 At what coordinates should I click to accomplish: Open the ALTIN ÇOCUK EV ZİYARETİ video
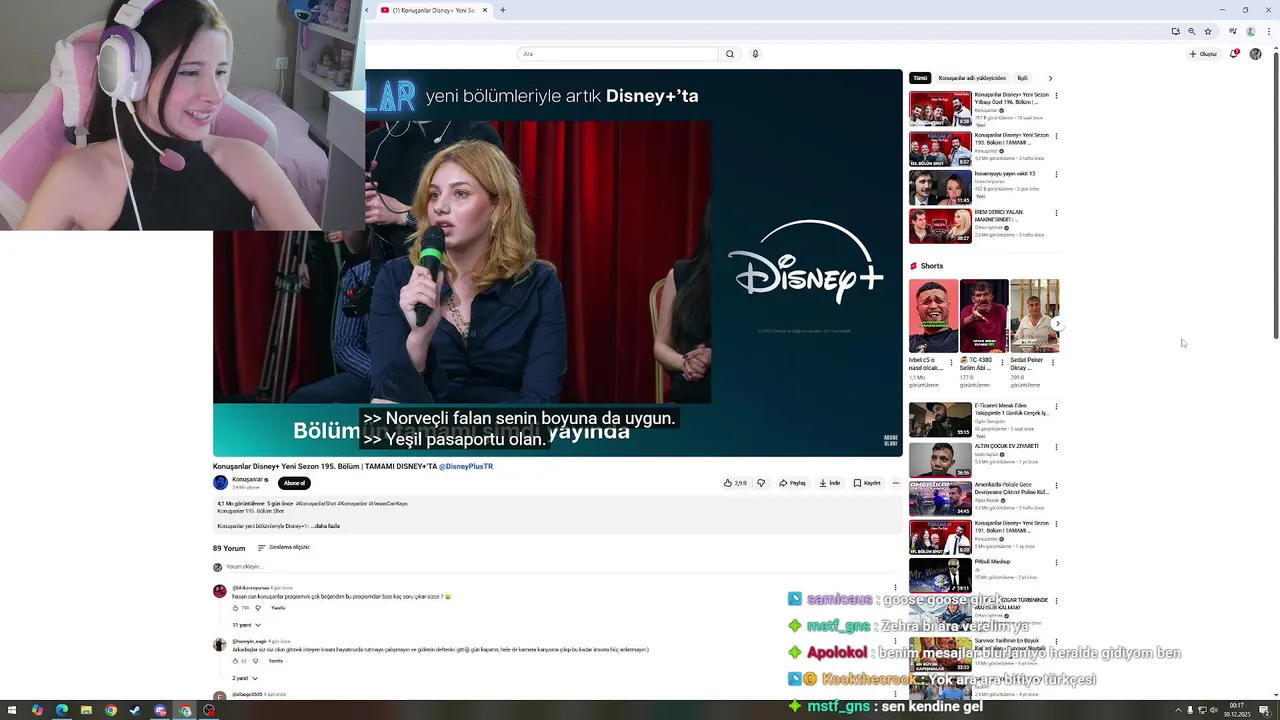coord(940,459)
